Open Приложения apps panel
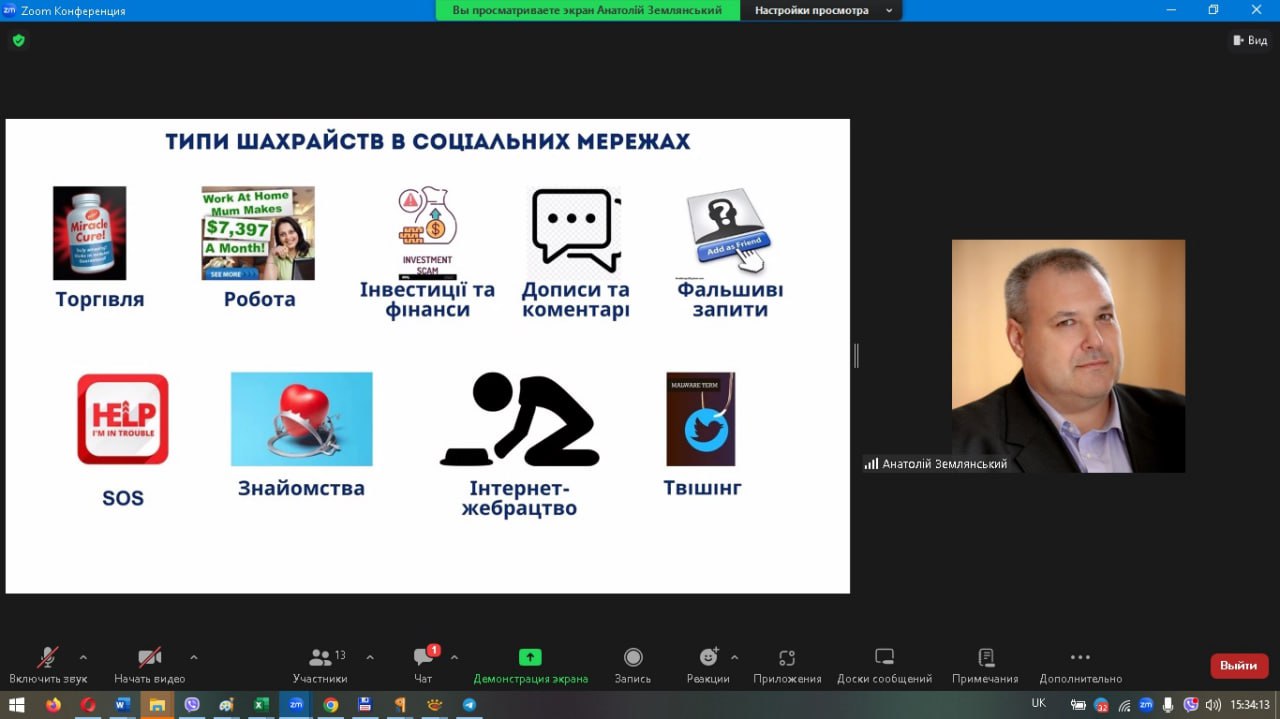1280x719 pixels. click(x=787, y=665)
